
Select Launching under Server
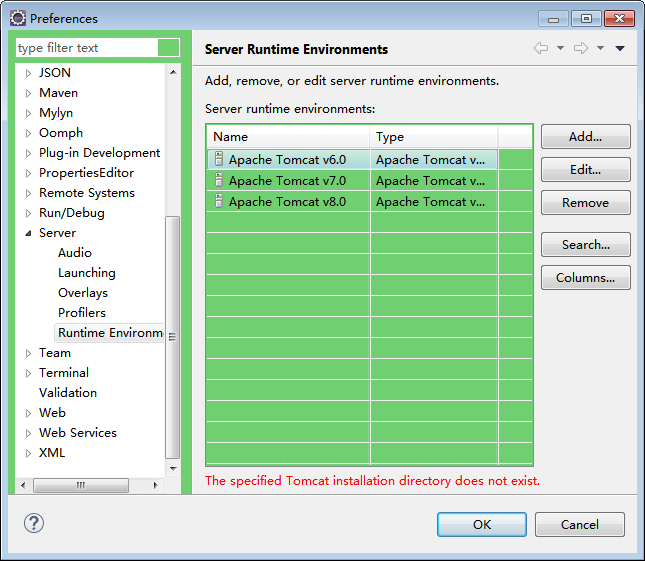click(x=86, y=273)
